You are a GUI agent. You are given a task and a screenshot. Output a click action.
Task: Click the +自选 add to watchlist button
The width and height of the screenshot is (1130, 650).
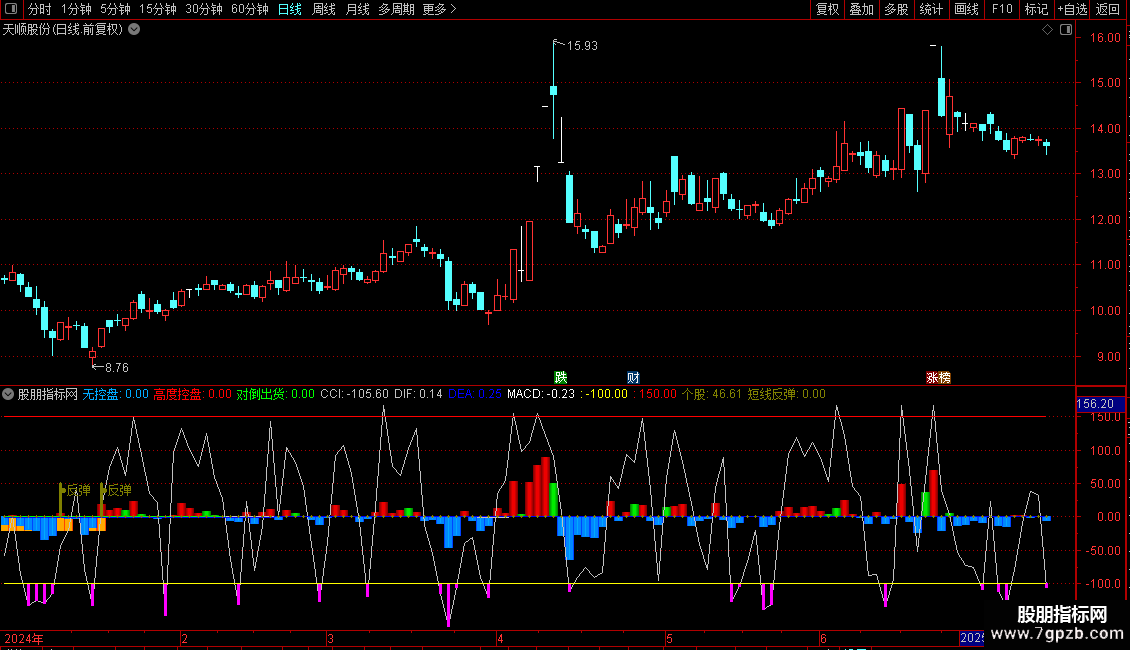click(x=1072, y=9)
